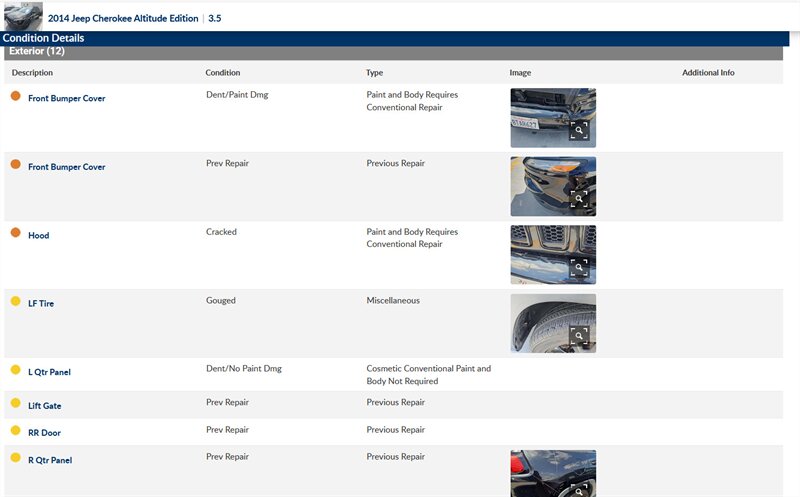Select the R Qtr Panel description link
The image size is (800, 497).
[x=50, y=461]
